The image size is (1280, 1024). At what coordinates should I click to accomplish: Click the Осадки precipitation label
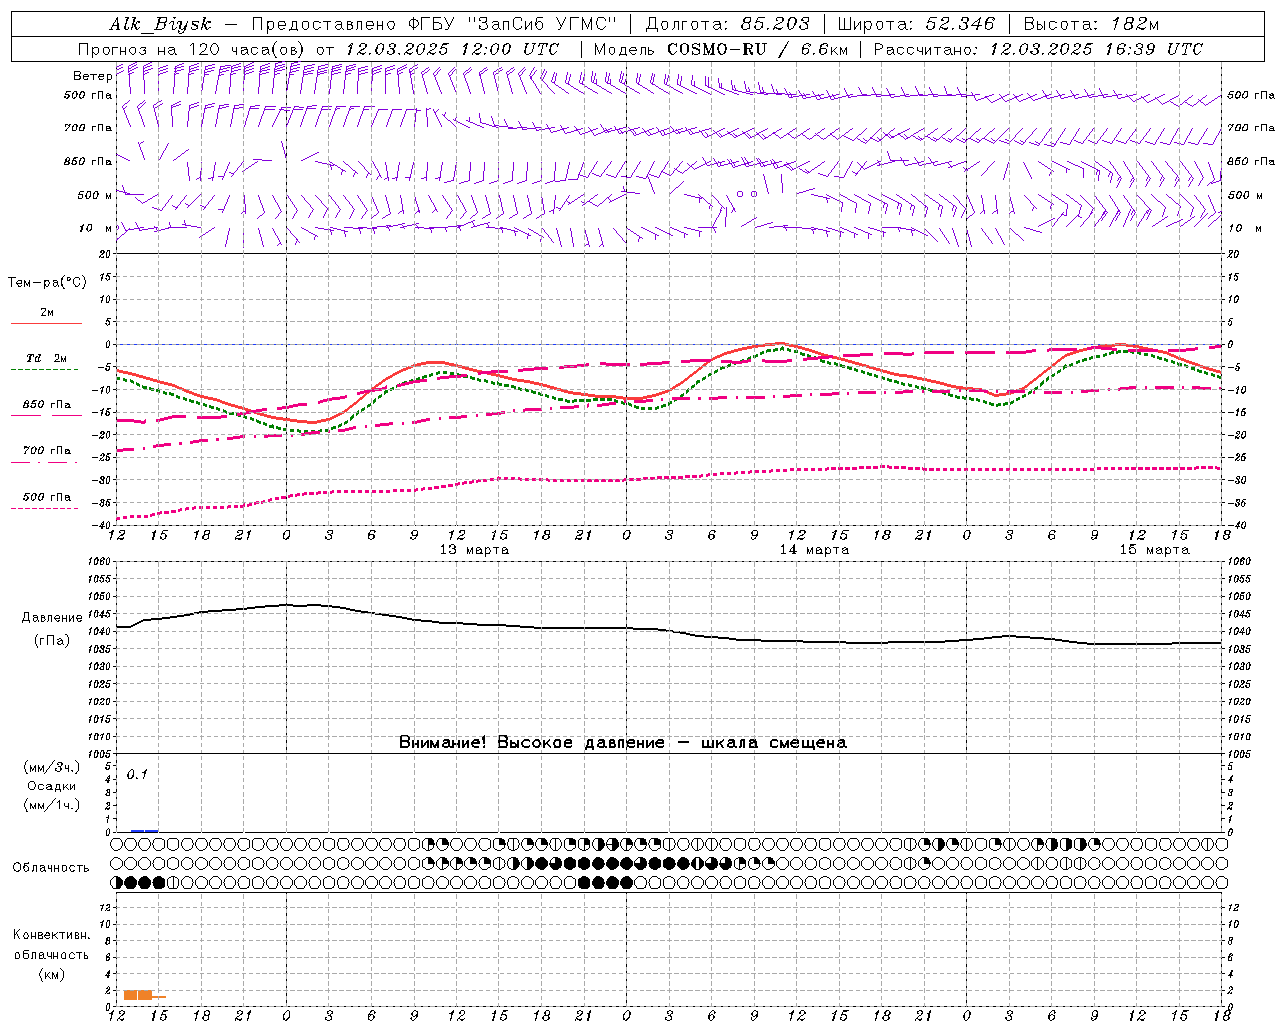(52, 786)
